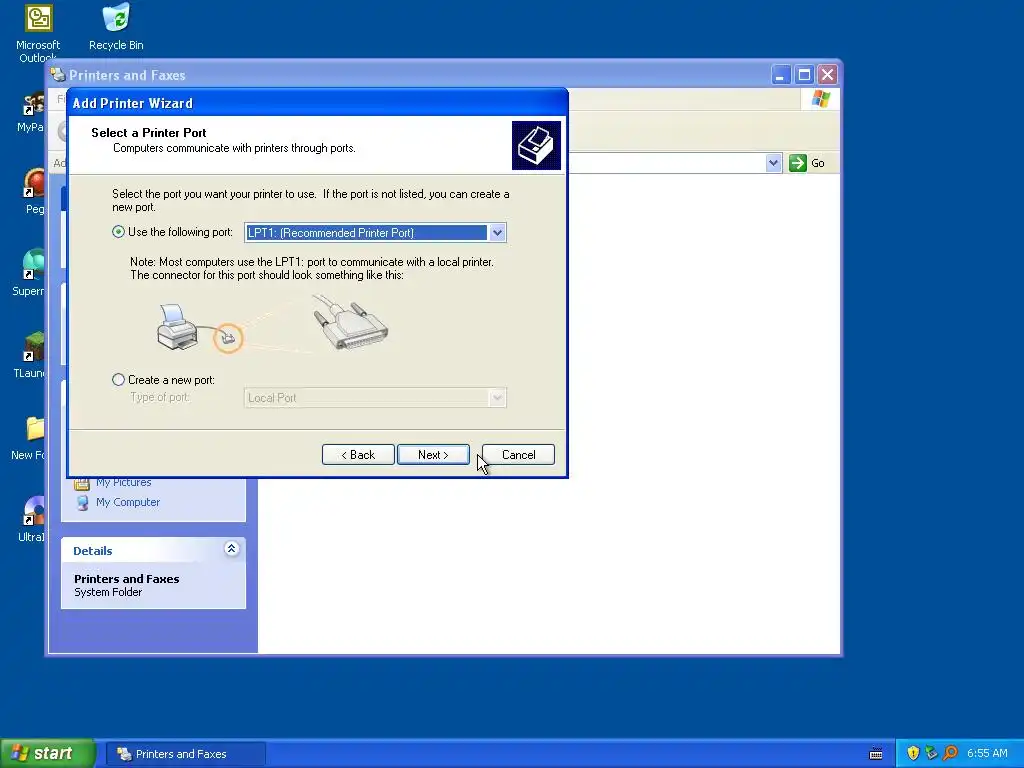The height and width of the screenshot is (768, 1024).
Task: Cancel the Add Printer Wizard
Action: click(x=519, y=455)
